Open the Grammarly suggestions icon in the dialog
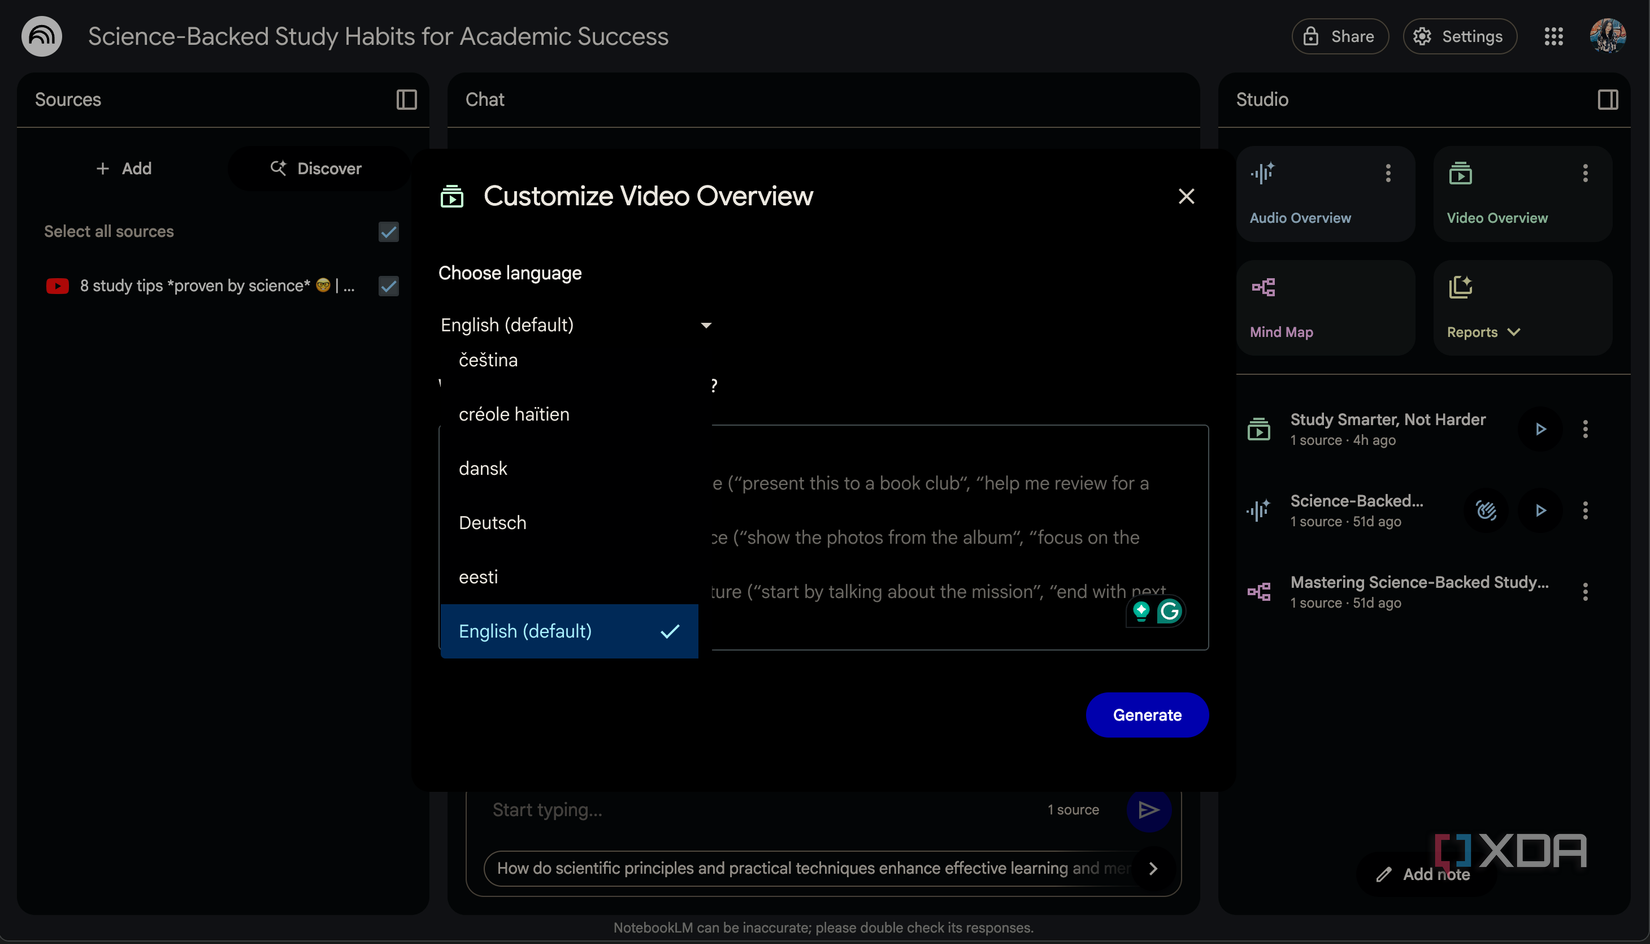1650x944 pixels. click(x=1168, y=611)
